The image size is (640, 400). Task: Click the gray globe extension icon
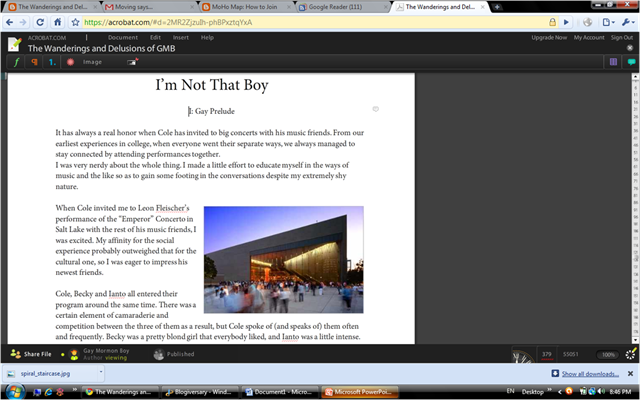tap(587, 22)
